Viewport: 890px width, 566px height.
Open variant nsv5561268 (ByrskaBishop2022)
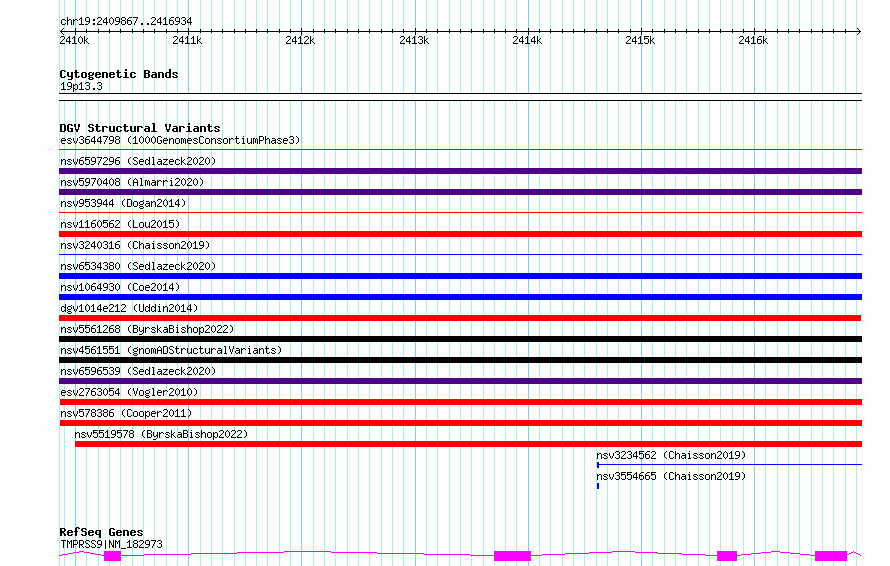point(147,329)
